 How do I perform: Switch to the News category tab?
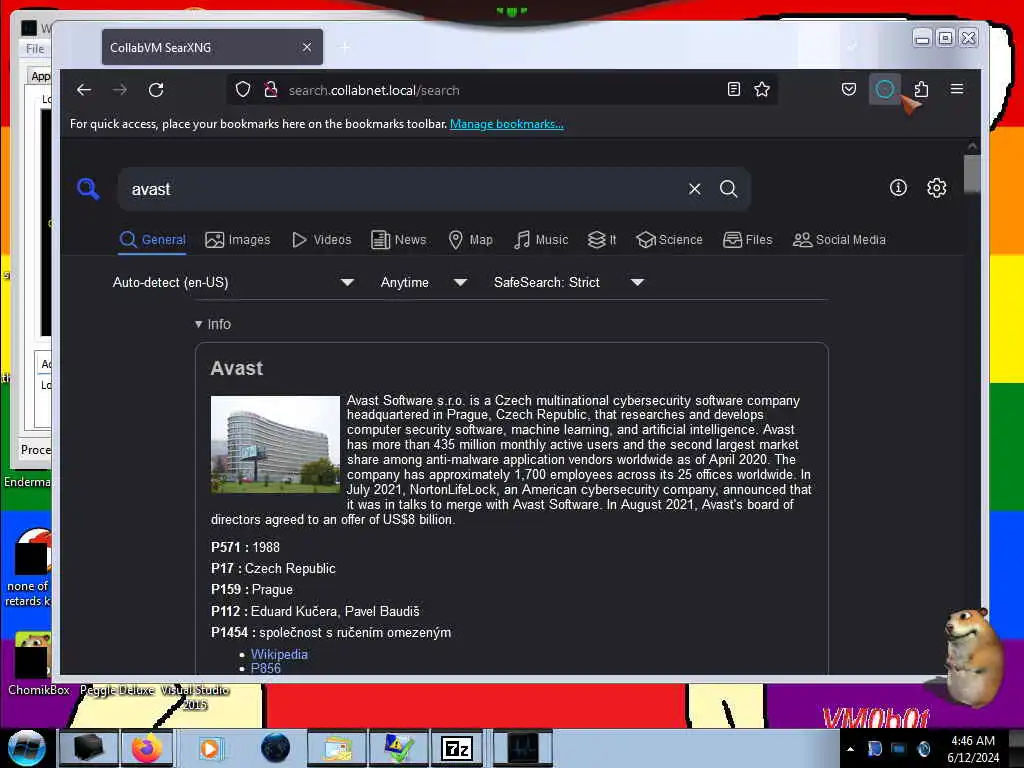pyautogui.click(x=398, y=240)
